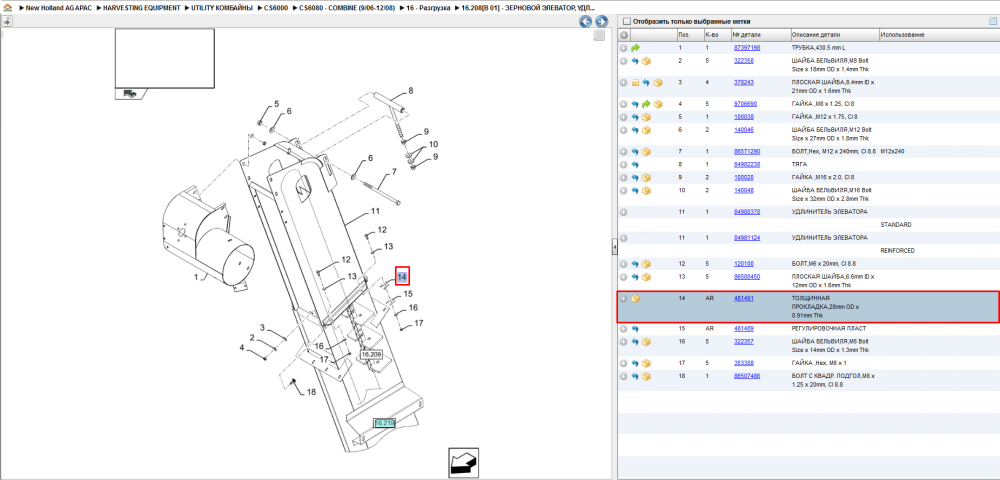Click the square button at diagram top-right

click(x=598, y=36)
